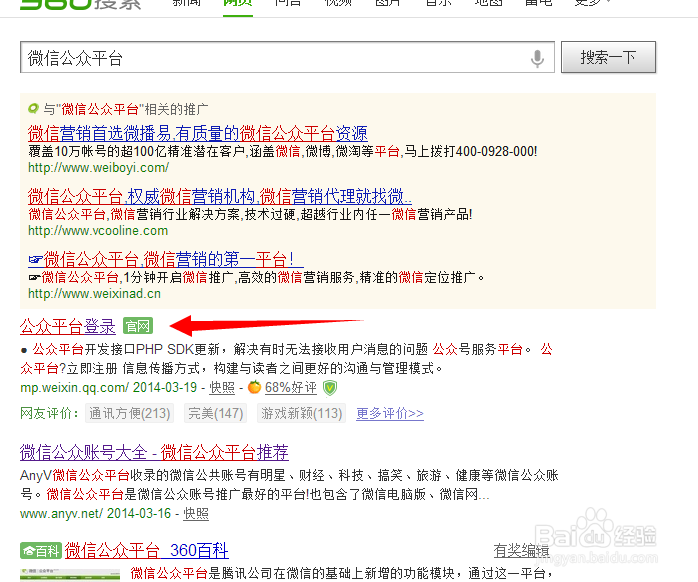Select the 通讯方便(213) review tag

(x=130, y=414)
